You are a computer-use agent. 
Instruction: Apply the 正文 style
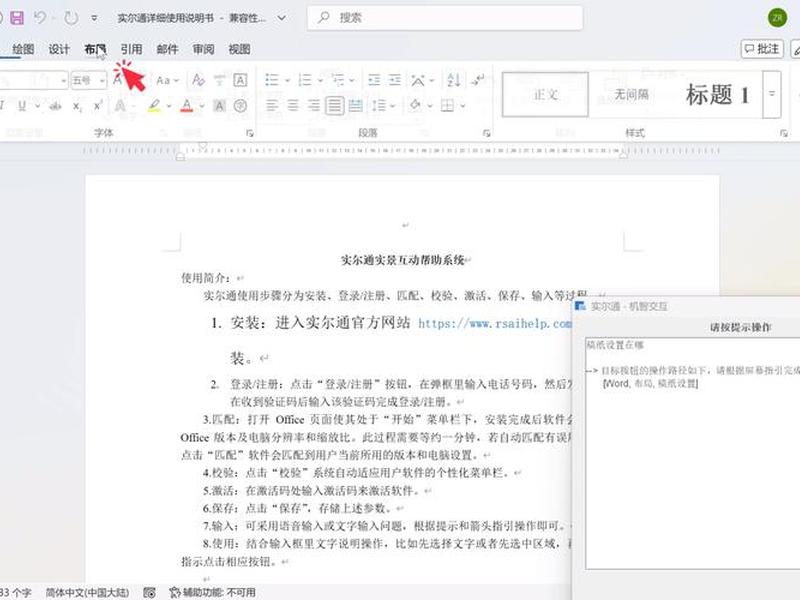(545, 95)
